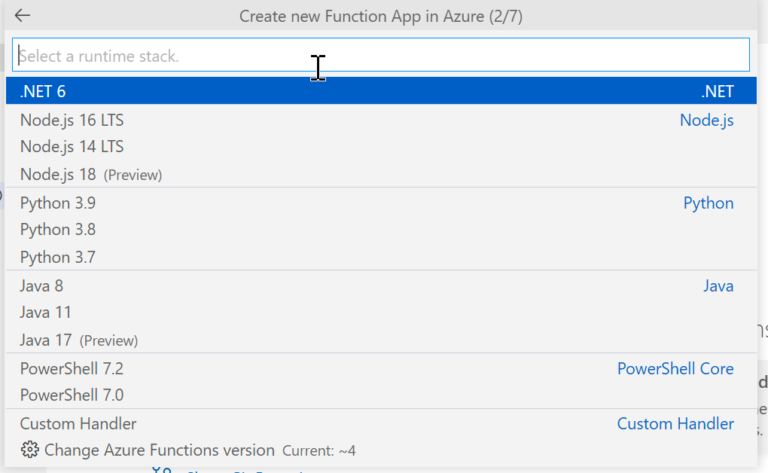This screenshot has height=473, width=768.
Task: Select Java 17 (Preview) runtime
Action: 78,340
